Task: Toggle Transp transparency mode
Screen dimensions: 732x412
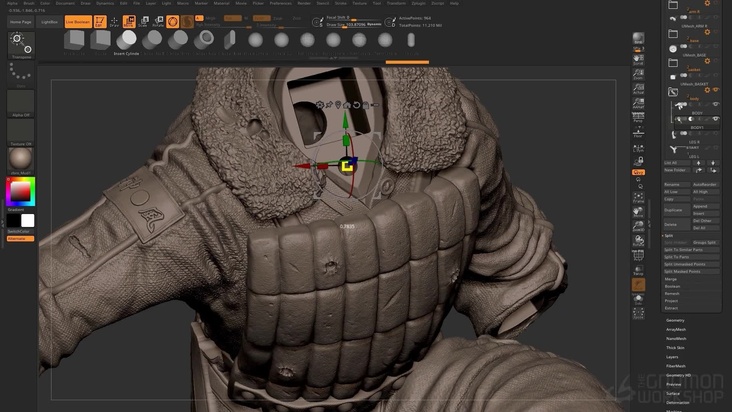Action: tap(638, 270)
